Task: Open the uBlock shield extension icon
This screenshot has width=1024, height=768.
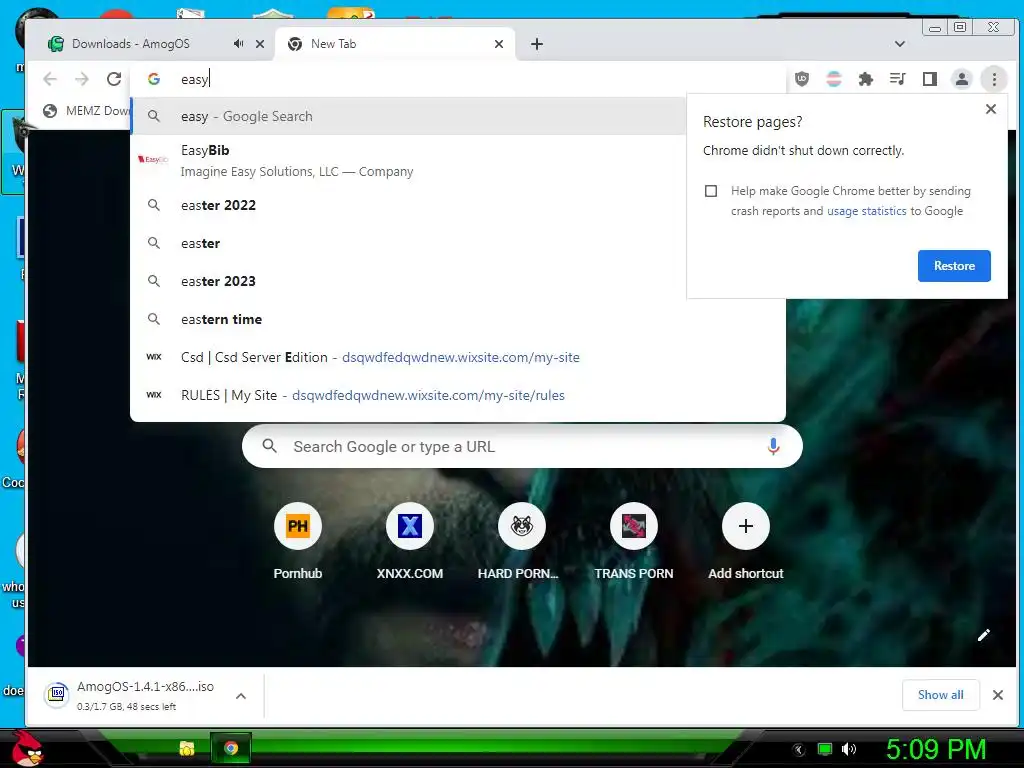Action: click(802, 79)
